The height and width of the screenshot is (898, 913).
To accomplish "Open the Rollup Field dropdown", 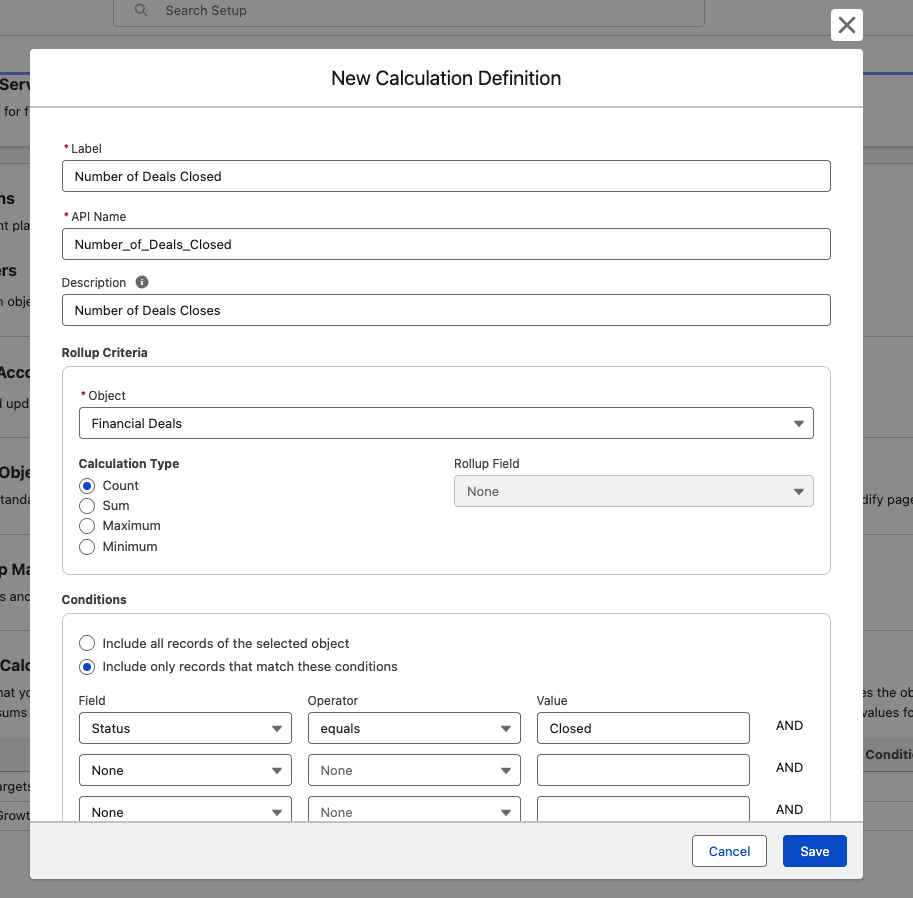I will 634,491.
